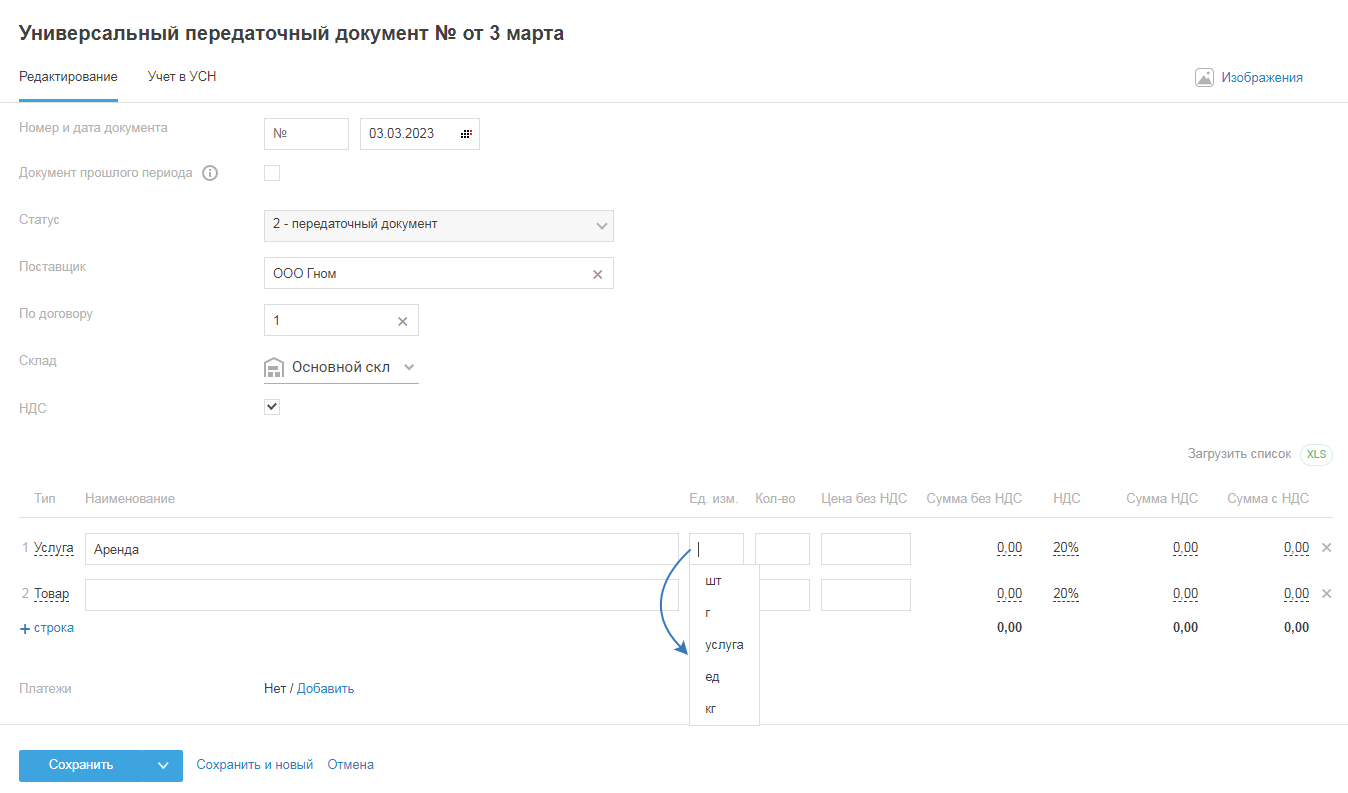The image size is (1348, 793).
Task: Select 'услуга' from the unit list
Action: tap(724, 645)
